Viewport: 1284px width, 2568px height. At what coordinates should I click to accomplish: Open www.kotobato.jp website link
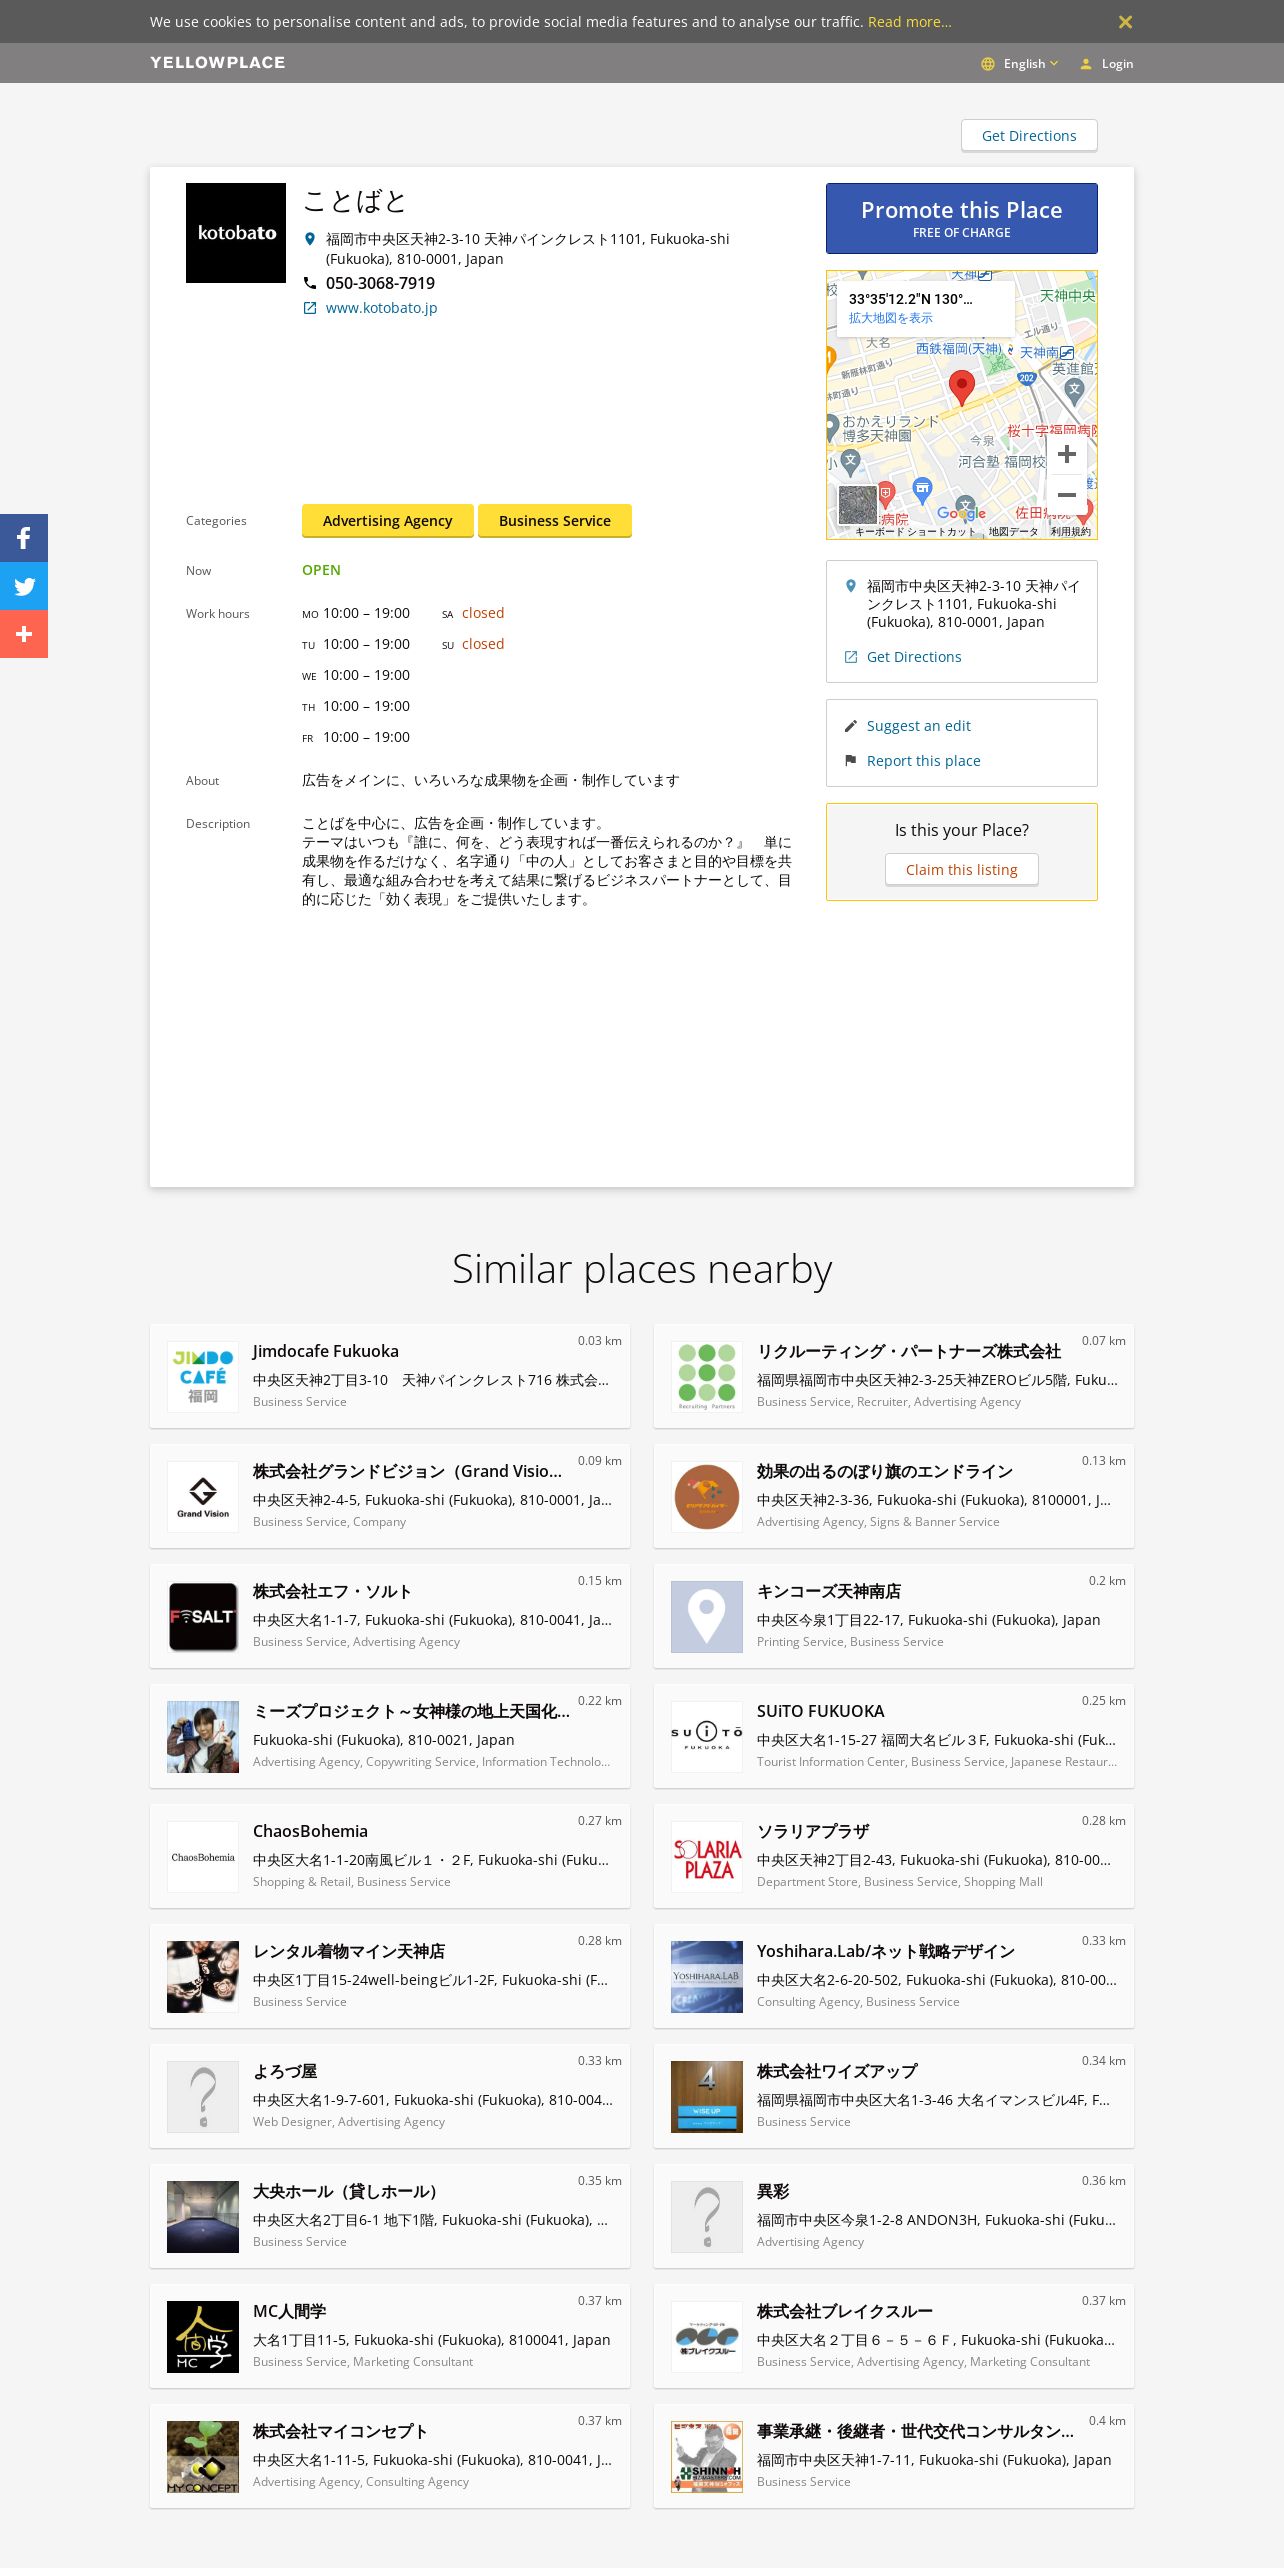[381, 308]
